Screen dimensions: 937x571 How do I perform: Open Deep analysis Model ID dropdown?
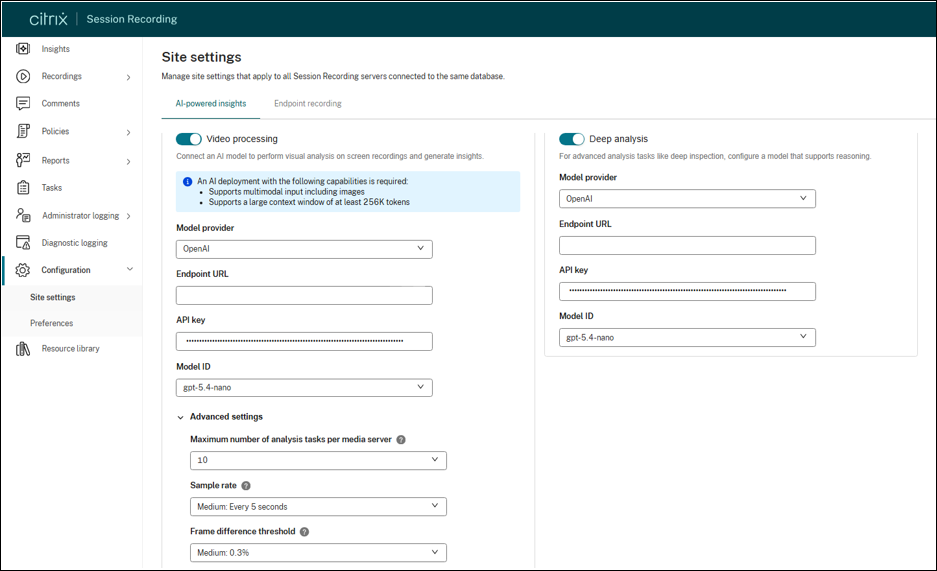coord(687,337)
